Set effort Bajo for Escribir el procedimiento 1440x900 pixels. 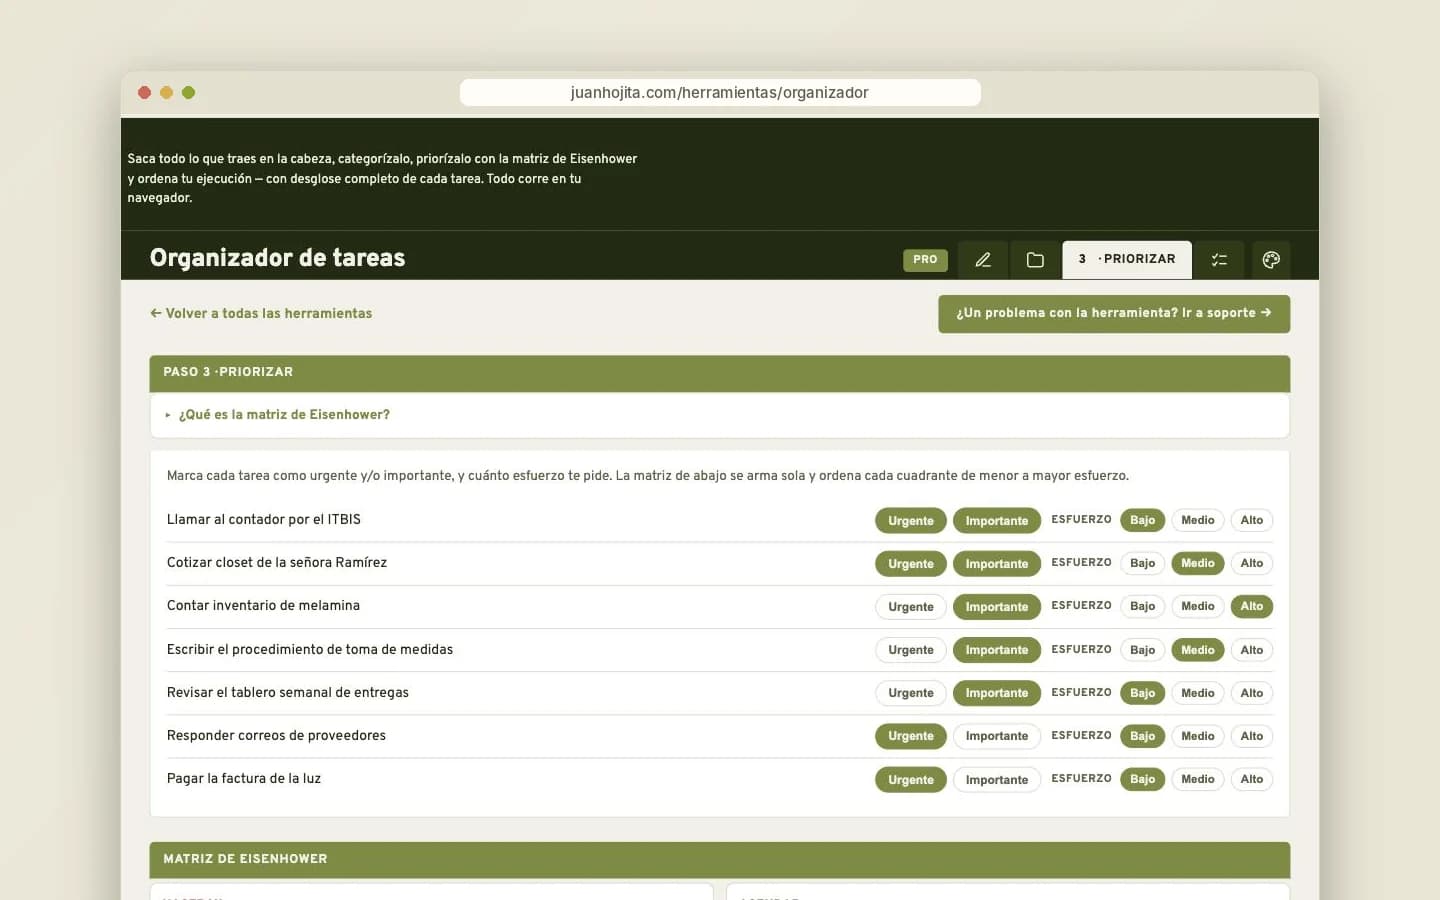1143,650
